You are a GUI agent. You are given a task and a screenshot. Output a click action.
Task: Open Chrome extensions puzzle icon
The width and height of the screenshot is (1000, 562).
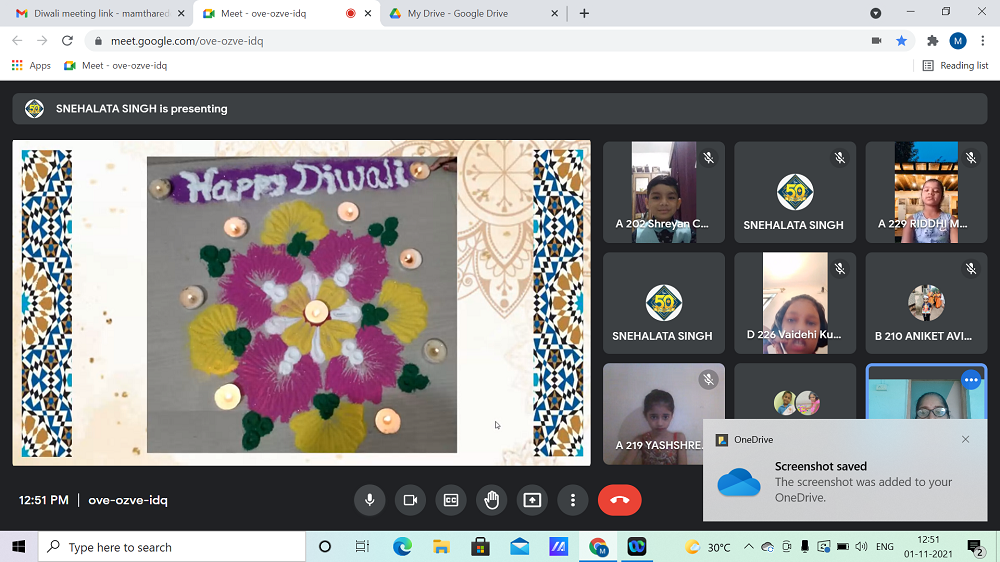932,41
